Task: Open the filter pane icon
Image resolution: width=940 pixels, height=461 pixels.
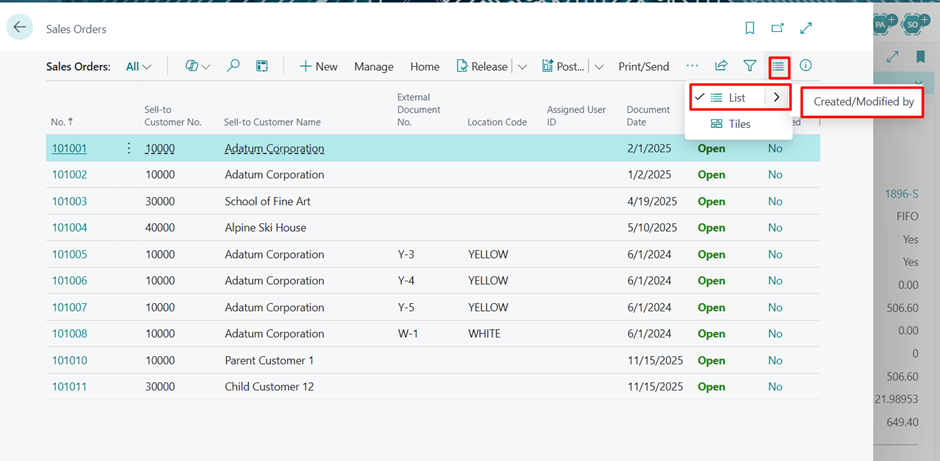Action: [749, 66]
